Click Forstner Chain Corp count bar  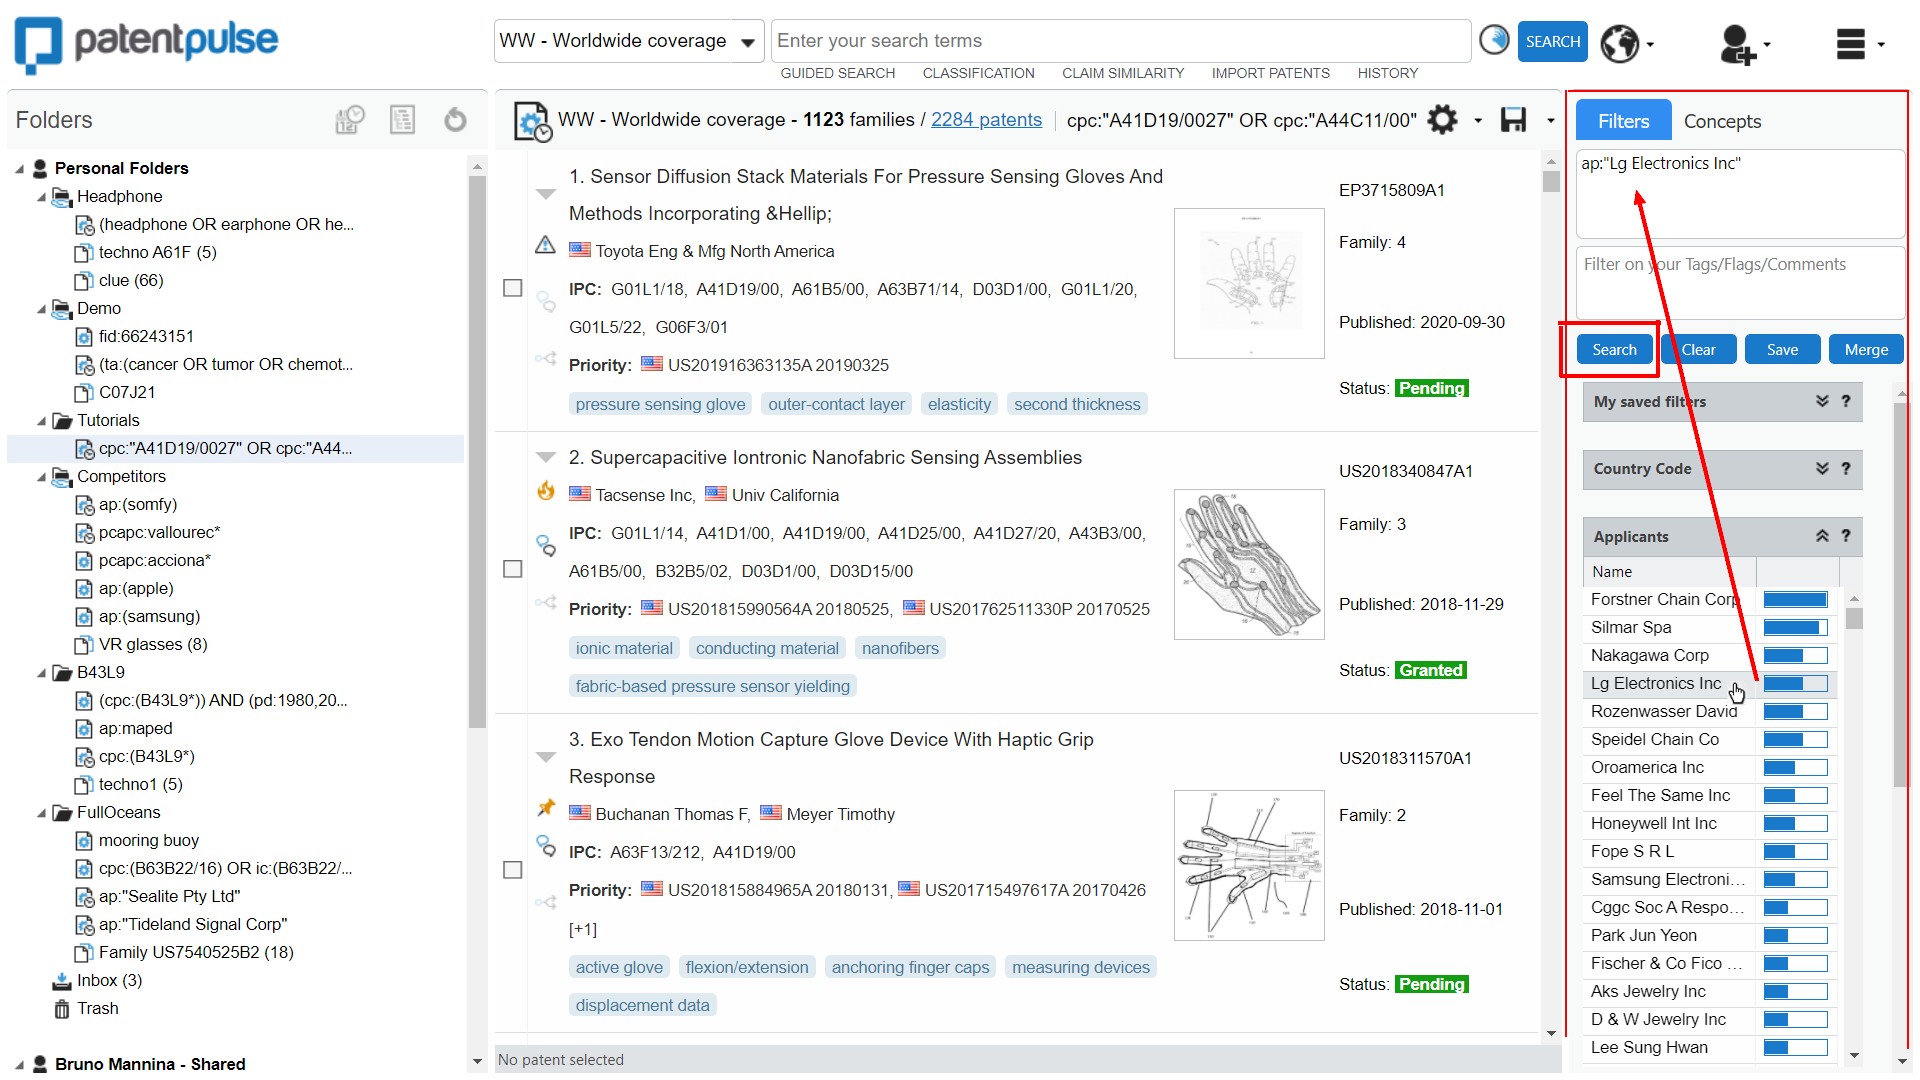click(x=1795, y=600)
